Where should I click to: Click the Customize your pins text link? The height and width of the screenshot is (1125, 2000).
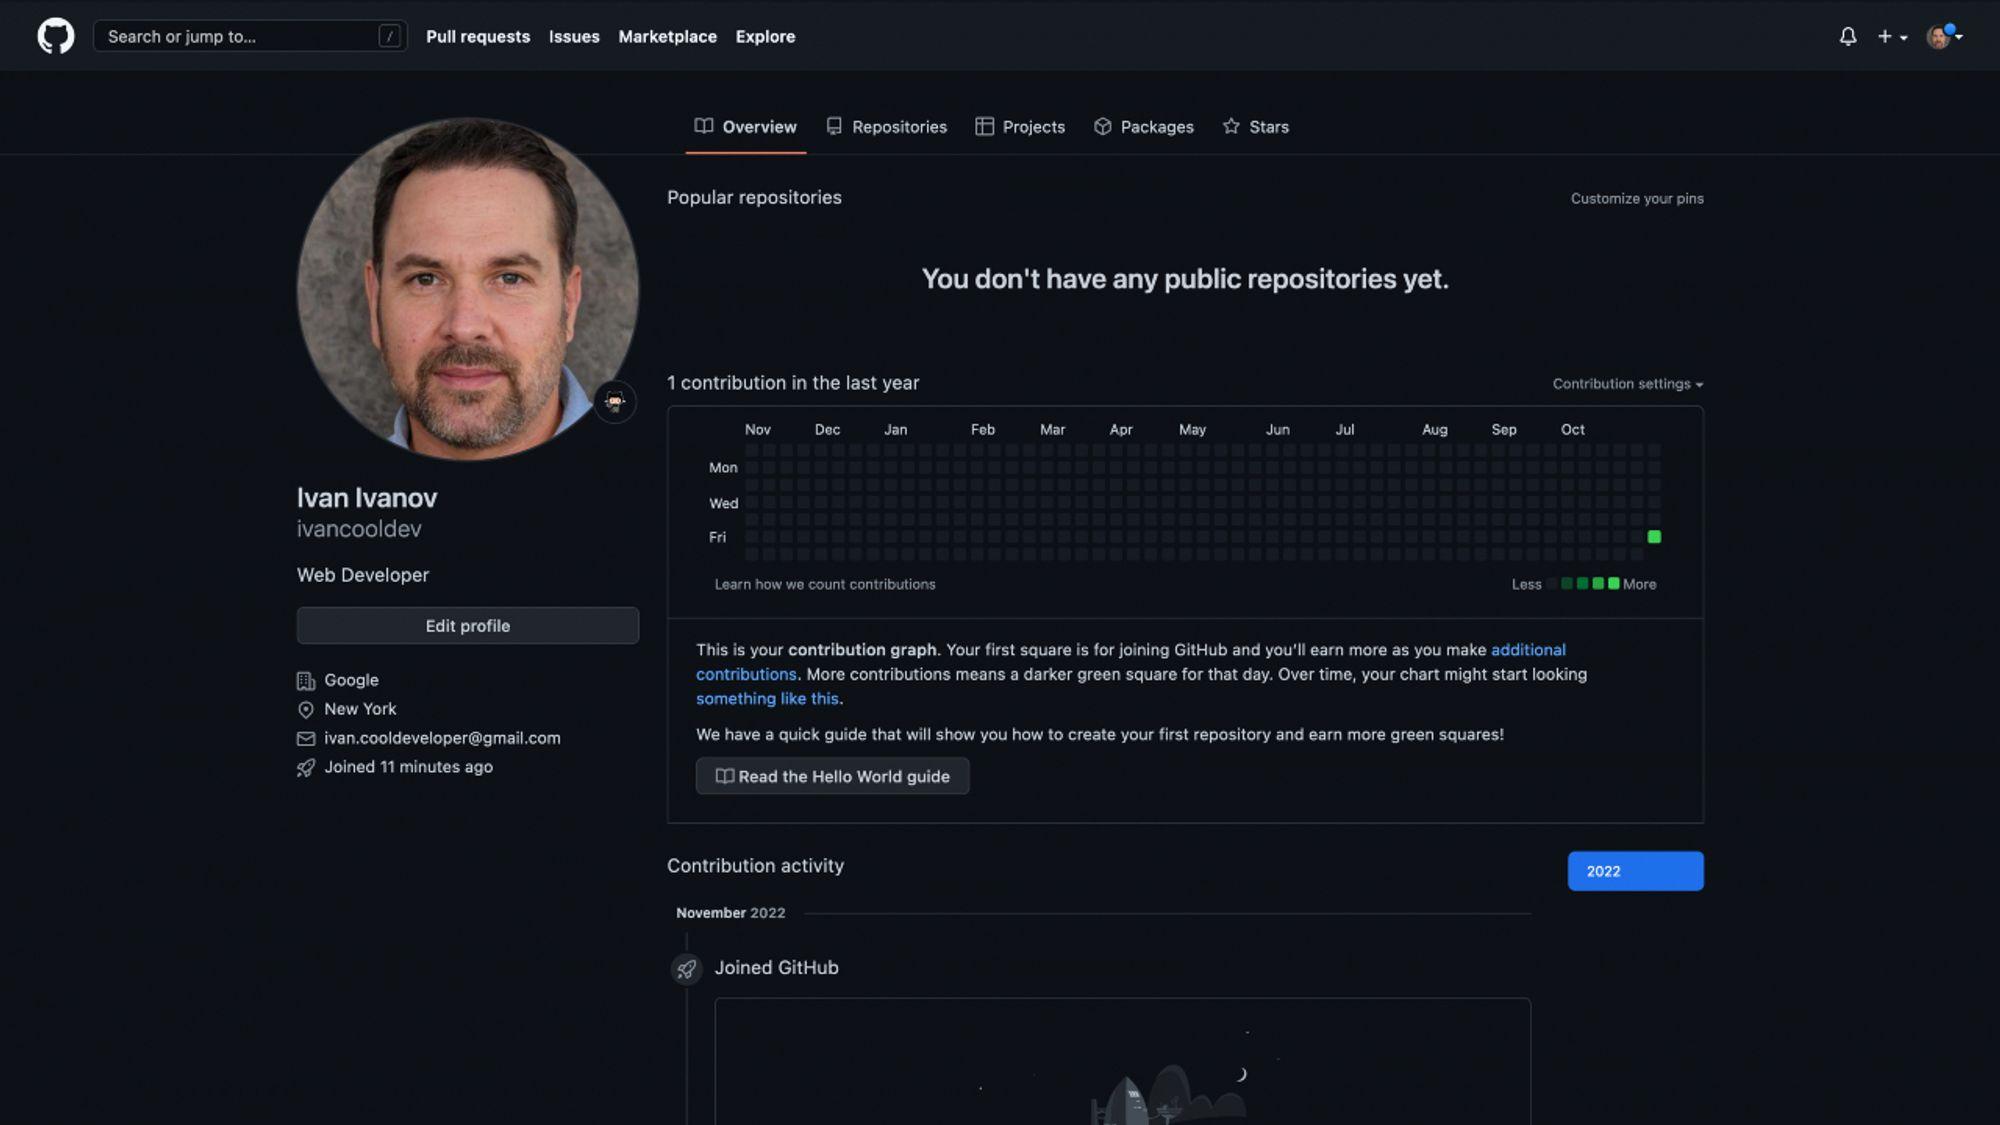[x=1637, y=199]
